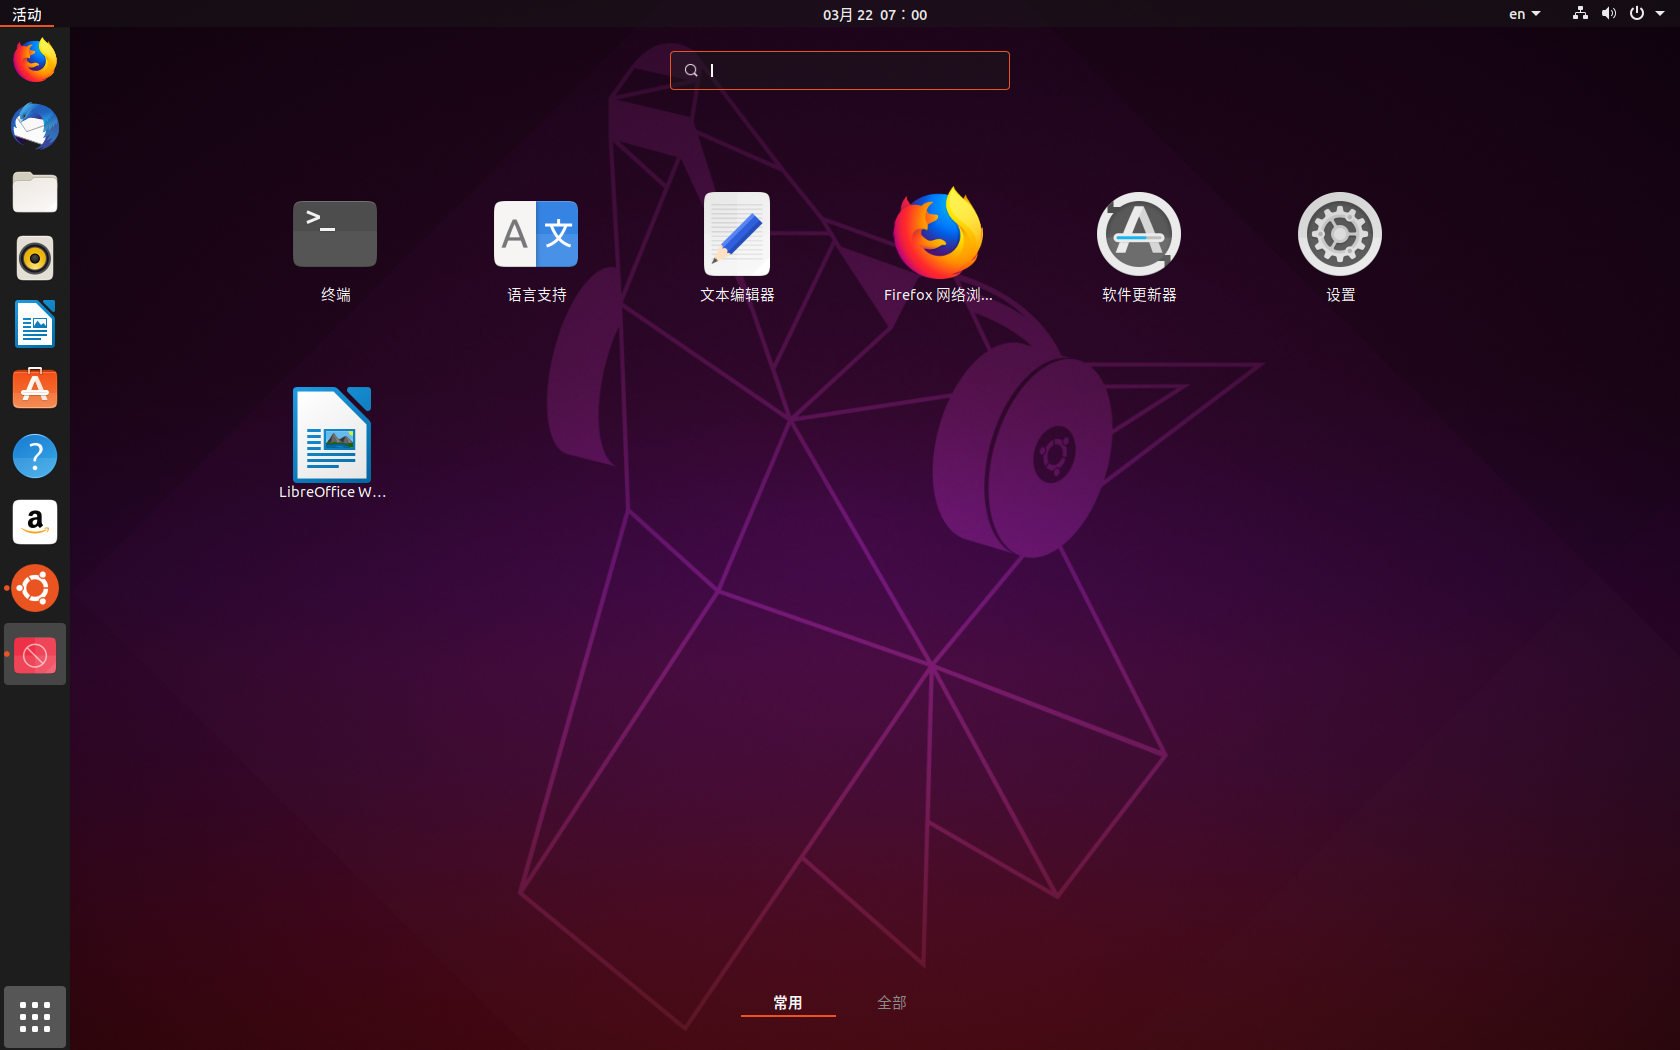Viewport: 1680px width, 1050px height.
Task: Launch Thunderbird mail from the dock
Action: [x=35, y=127]
